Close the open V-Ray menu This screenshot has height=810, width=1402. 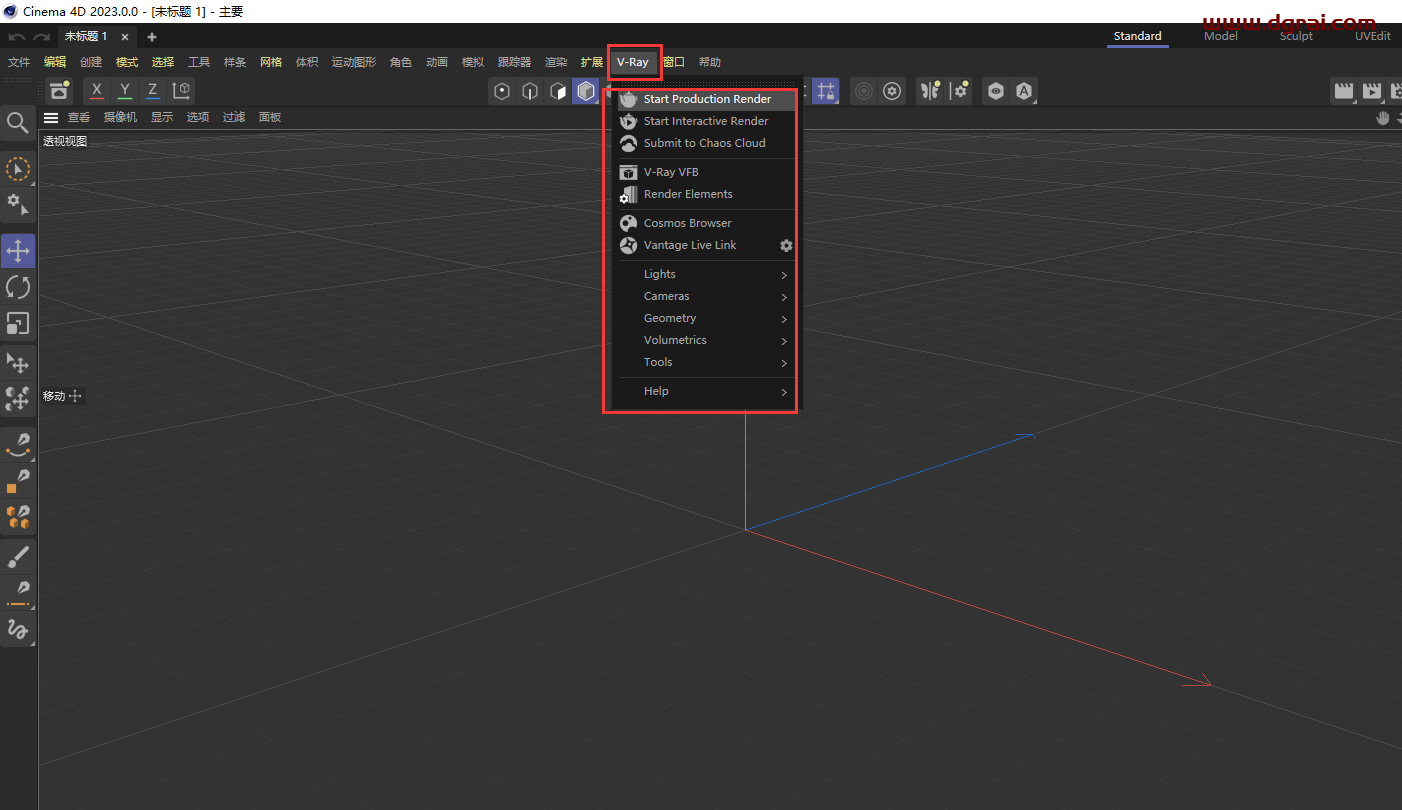[632, 62]
